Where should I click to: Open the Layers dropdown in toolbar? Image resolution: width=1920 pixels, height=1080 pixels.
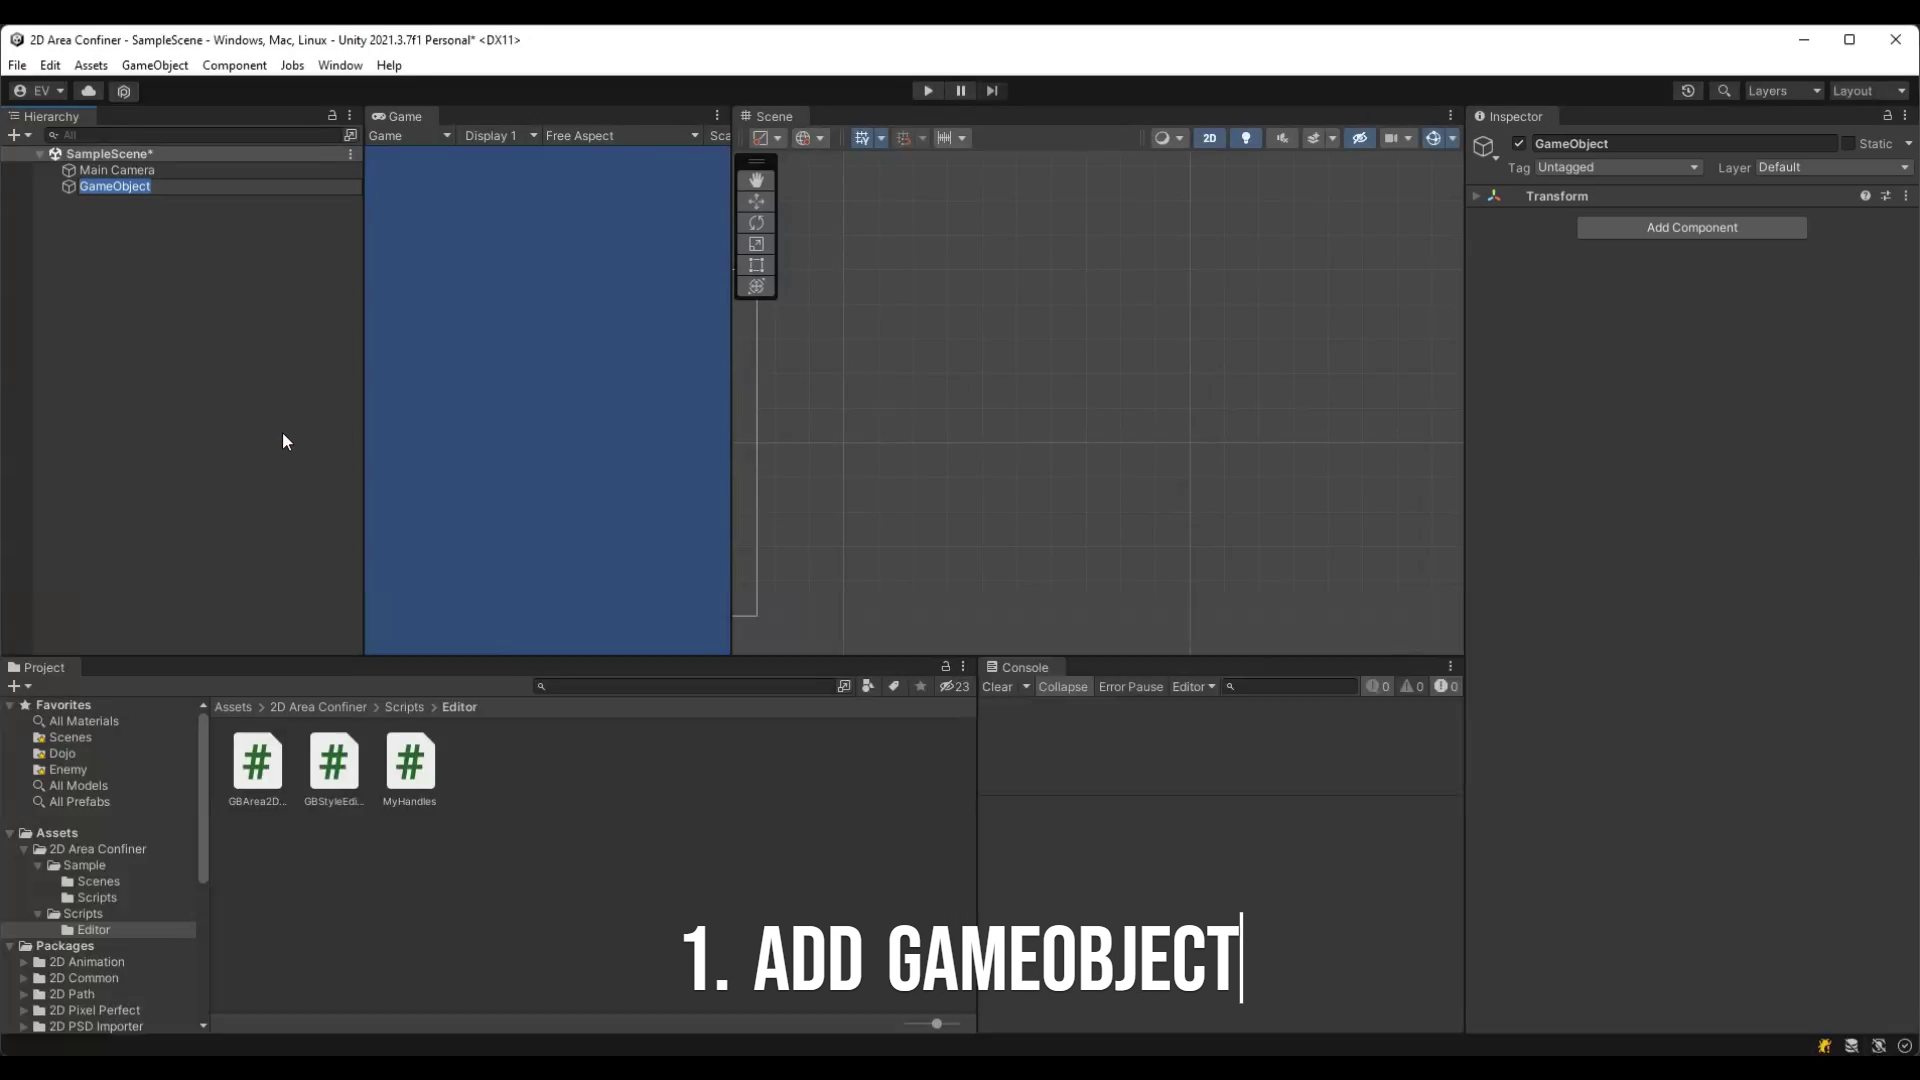pos(1784,91)
